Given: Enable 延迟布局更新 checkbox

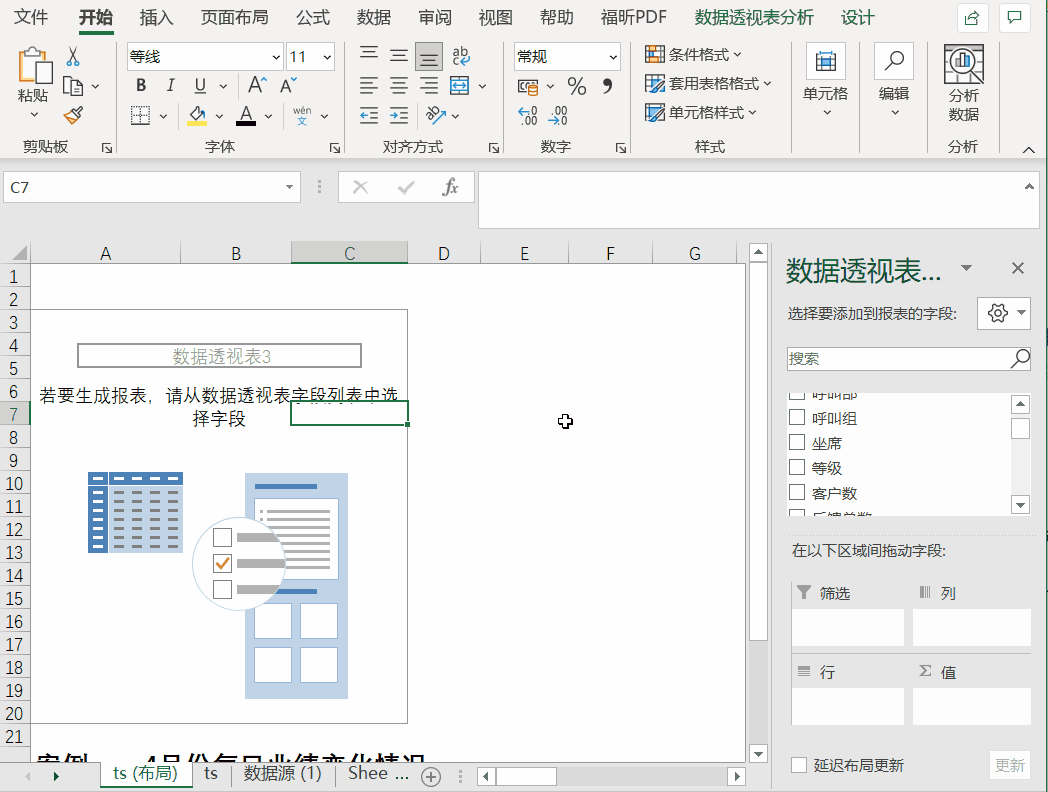Looking at the screenshot, I should pos(799,765).
